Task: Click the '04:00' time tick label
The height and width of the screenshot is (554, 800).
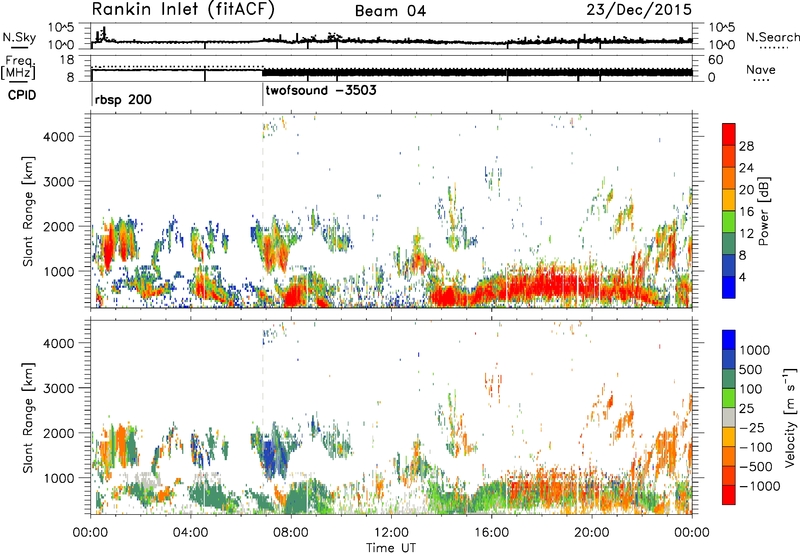Action: [191, 533]
